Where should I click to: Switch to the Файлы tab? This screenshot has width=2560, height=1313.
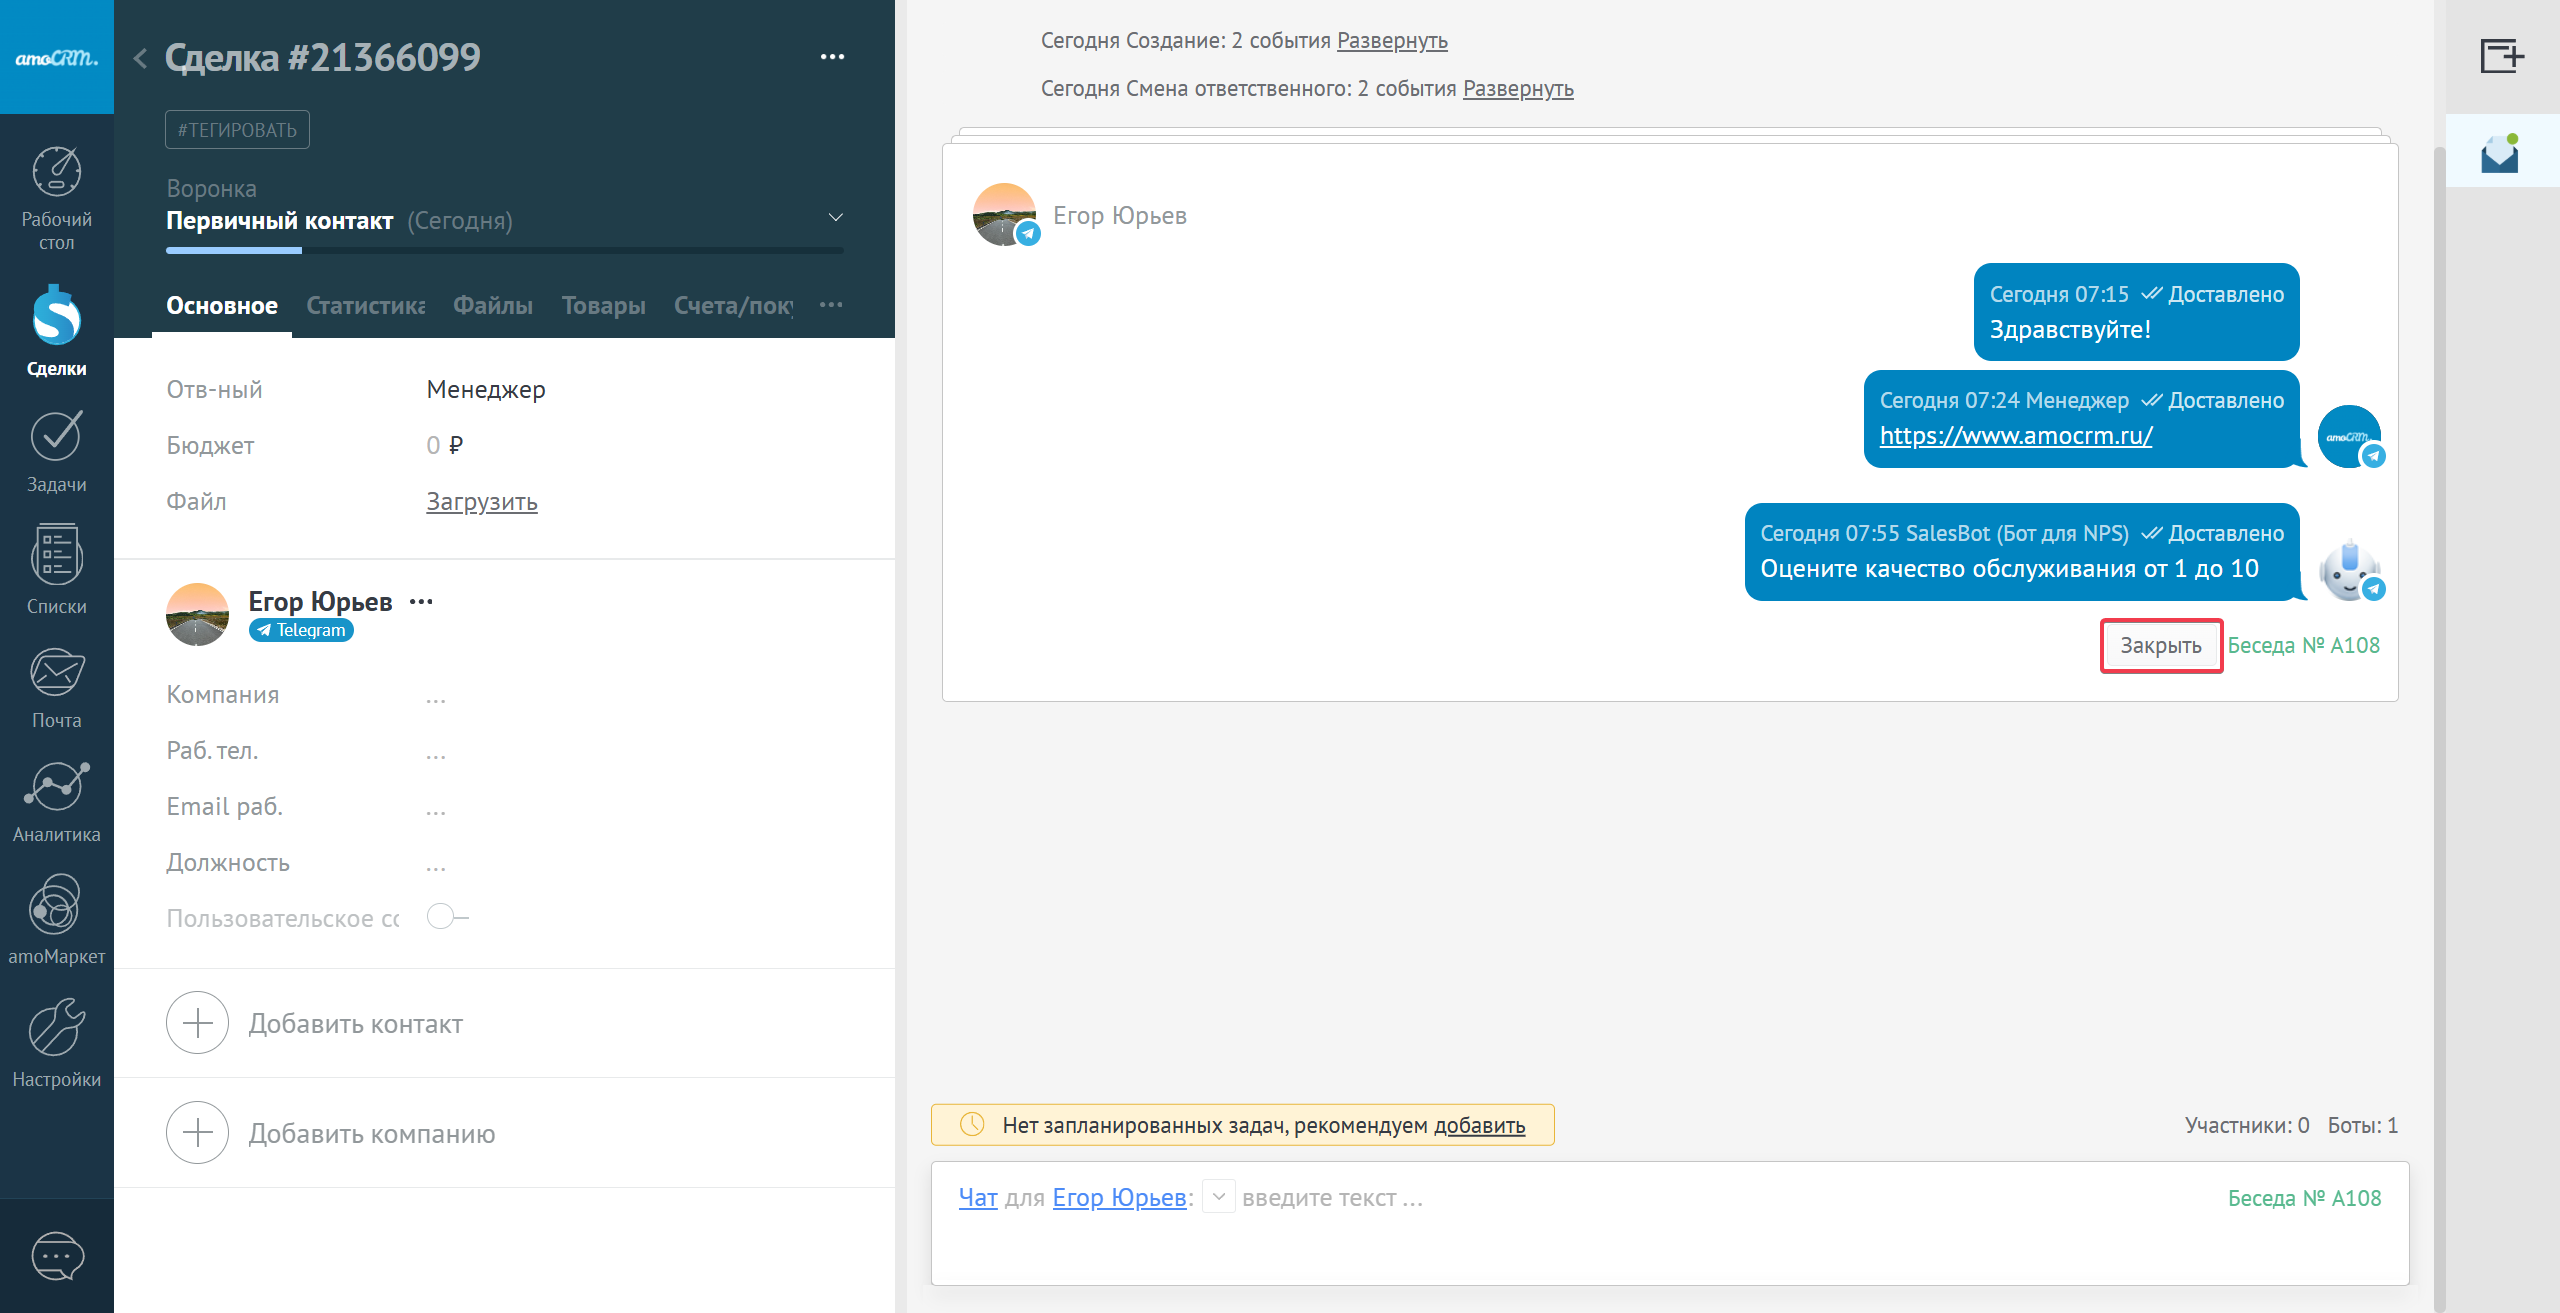(492, 306)
